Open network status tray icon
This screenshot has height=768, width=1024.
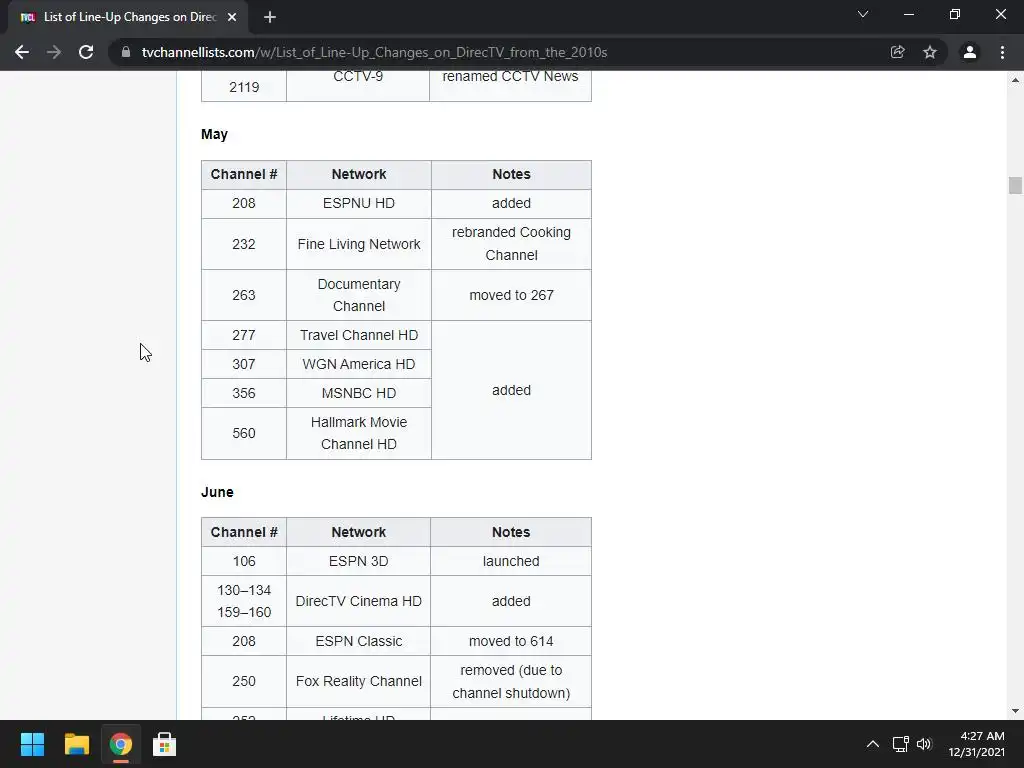pos(901,744)
